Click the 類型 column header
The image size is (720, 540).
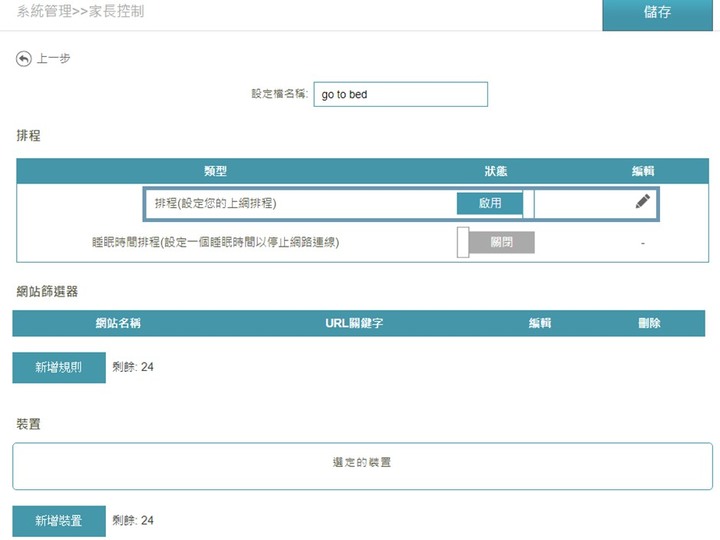click(x=215, y=171)
